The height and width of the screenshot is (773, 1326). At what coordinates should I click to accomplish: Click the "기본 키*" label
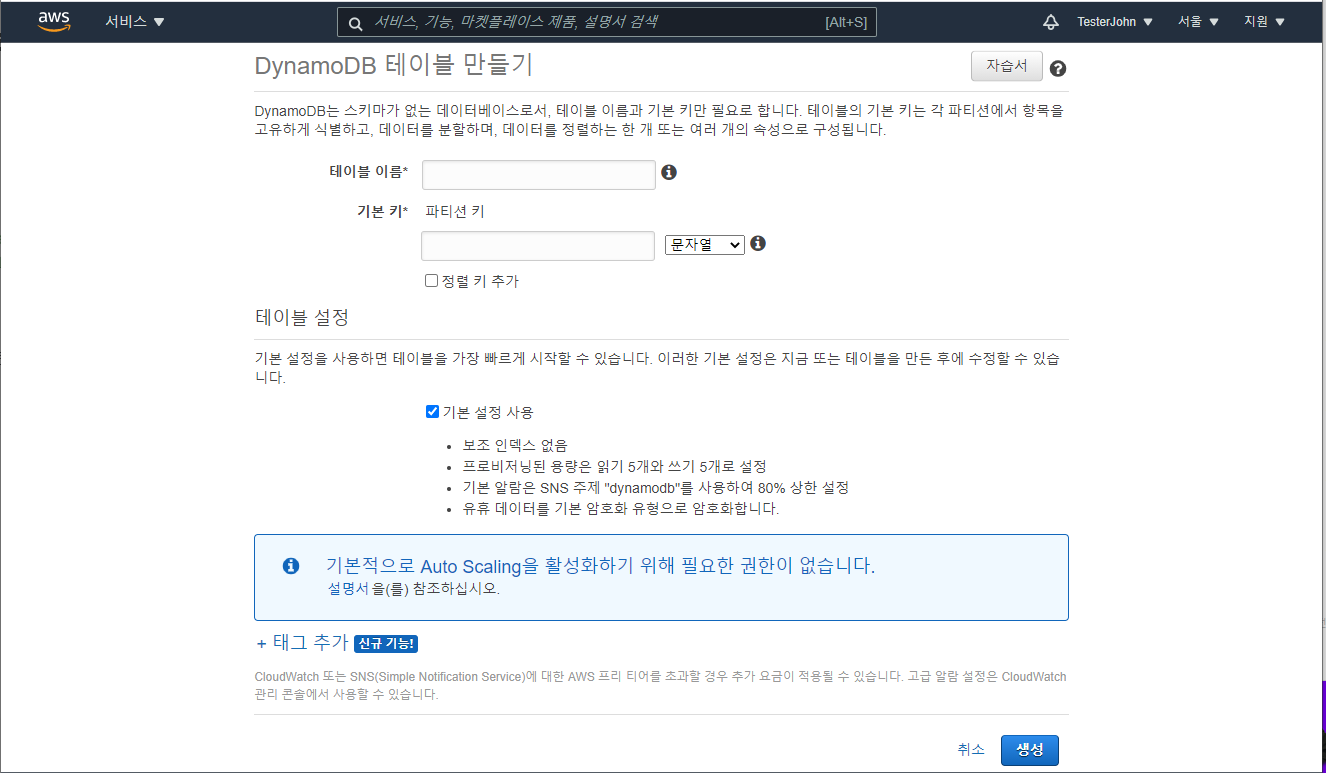click(383, 211)
